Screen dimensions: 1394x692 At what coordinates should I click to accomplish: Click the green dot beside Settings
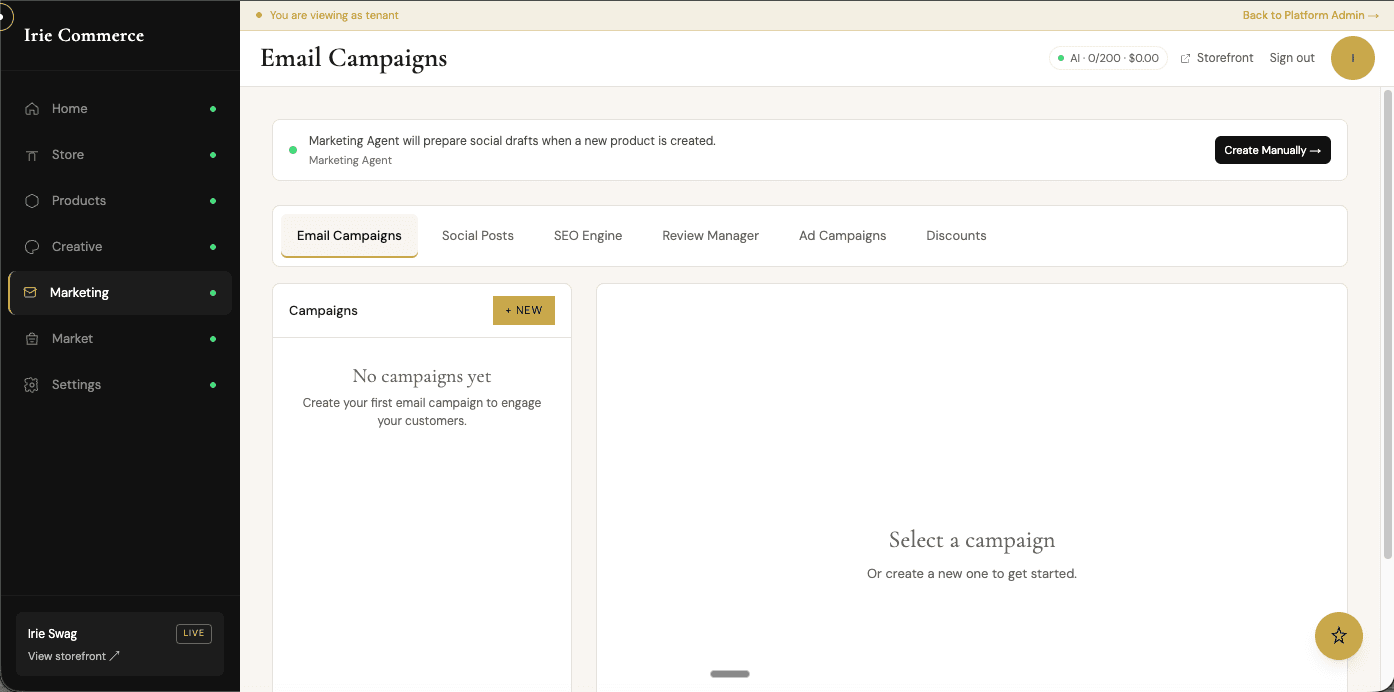(x=213, y=385)
